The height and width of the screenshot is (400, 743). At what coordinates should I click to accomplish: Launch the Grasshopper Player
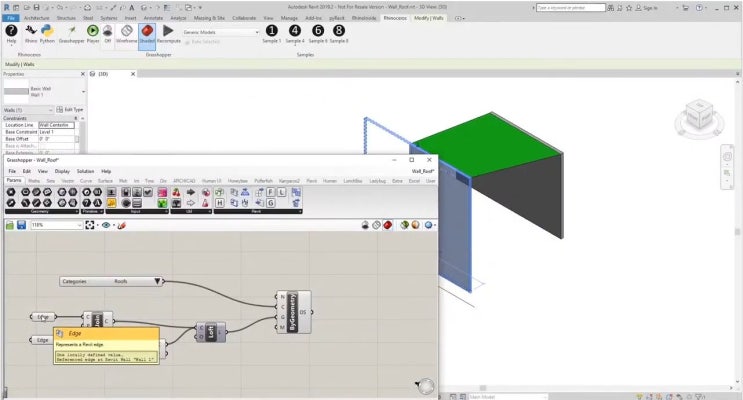click(93, 34)
